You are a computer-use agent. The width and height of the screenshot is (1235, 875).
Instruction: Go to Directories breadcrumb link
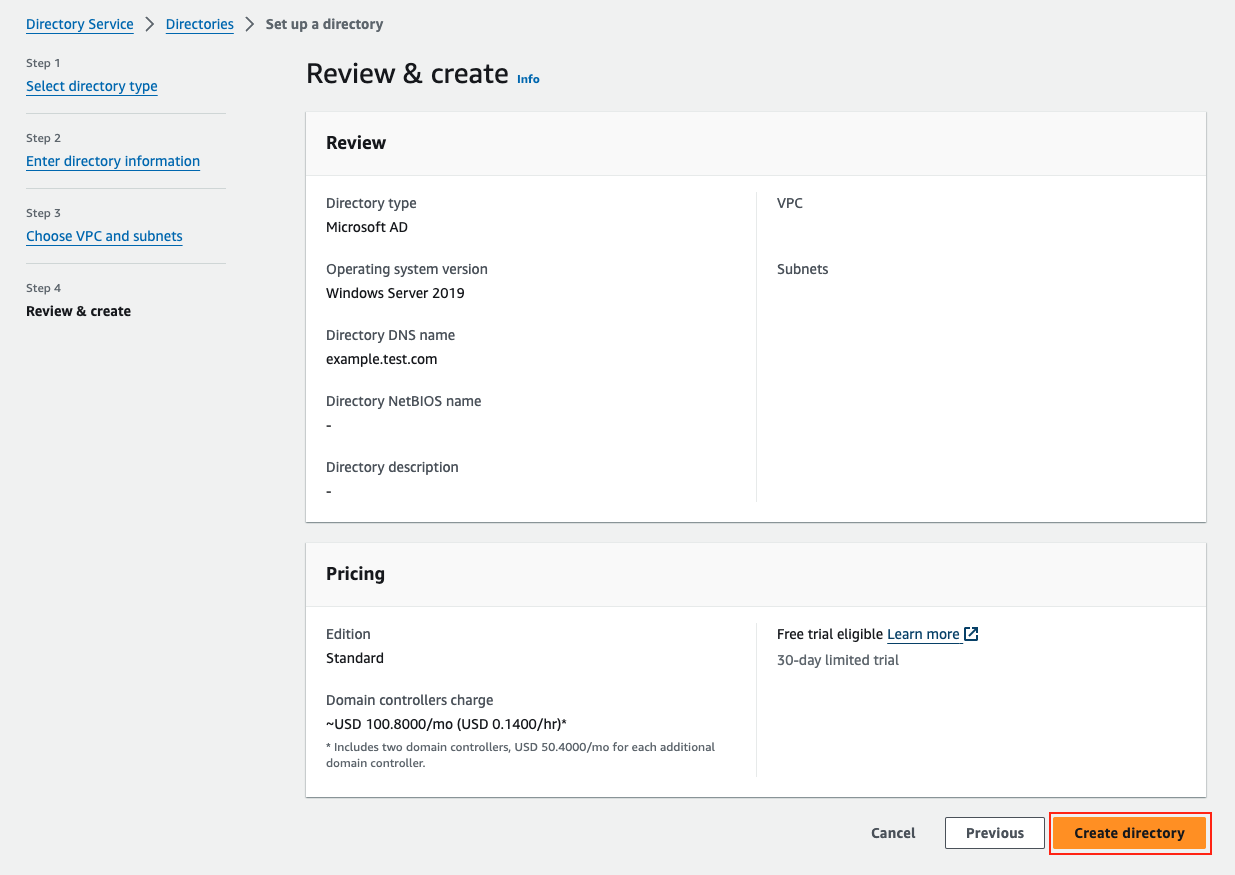click(200, 24)
